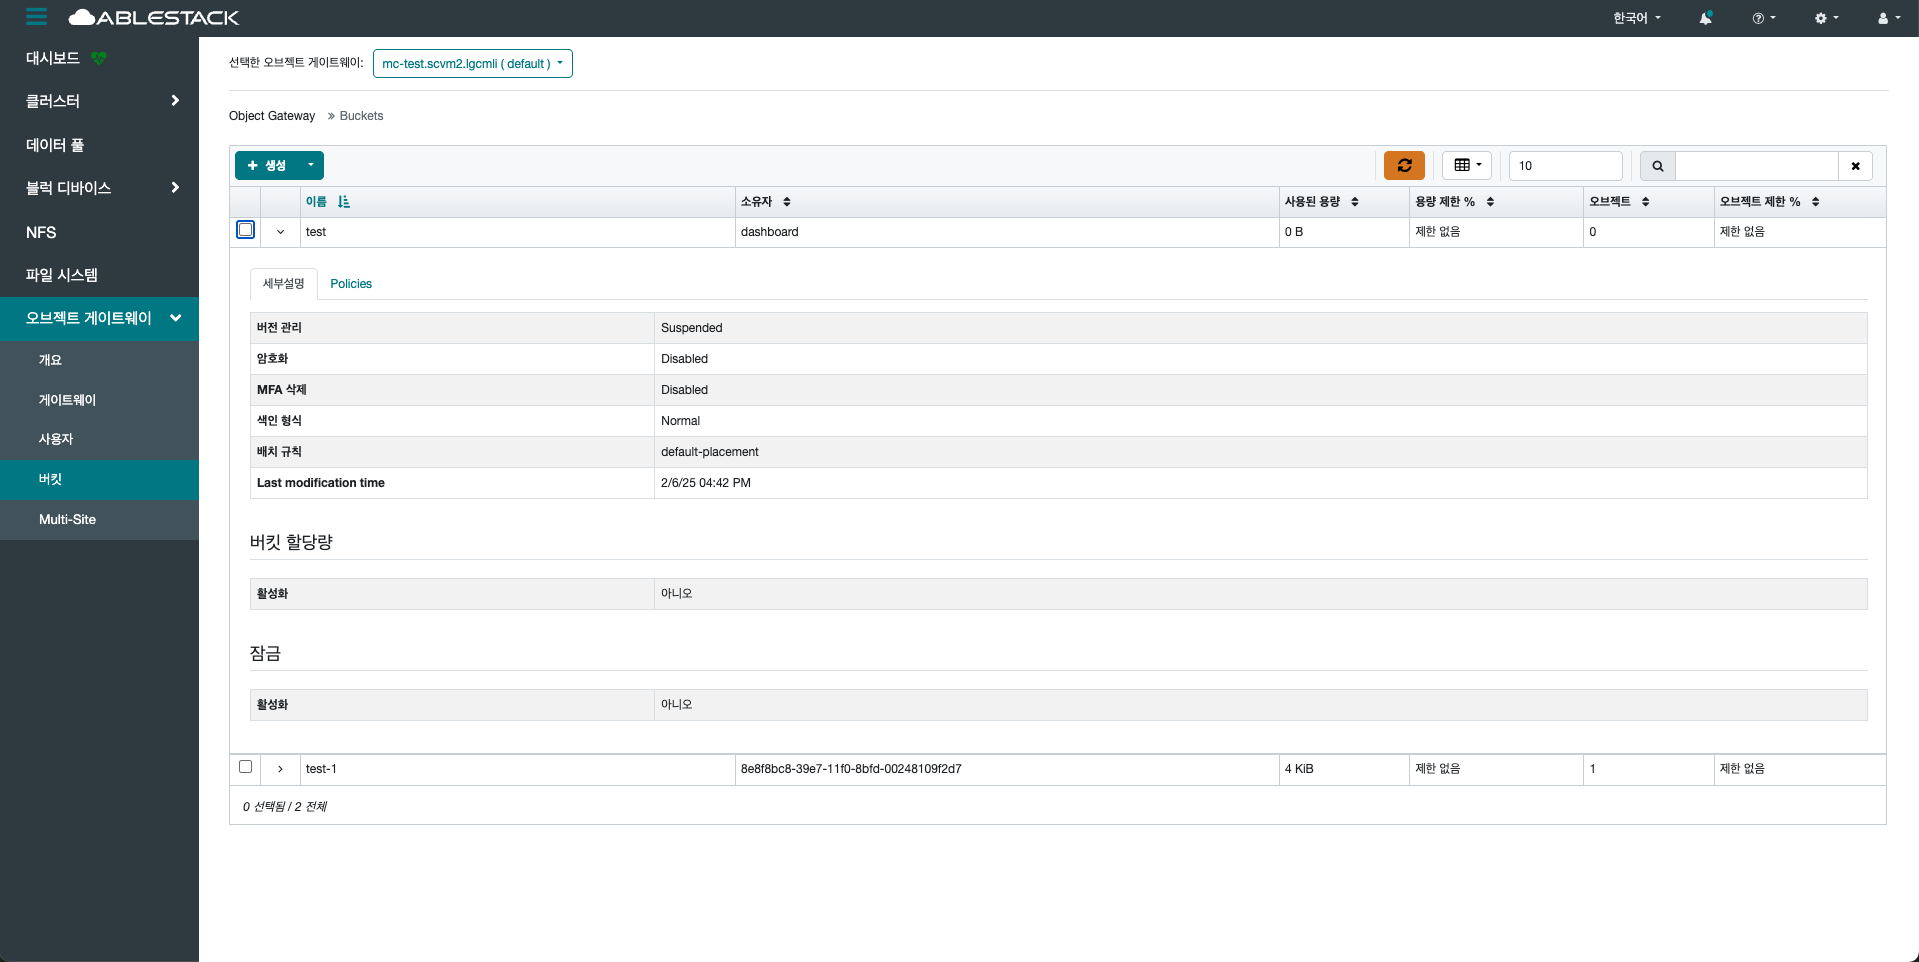Click the 생성 create bucket button
1919x962 pixels.
267,165
